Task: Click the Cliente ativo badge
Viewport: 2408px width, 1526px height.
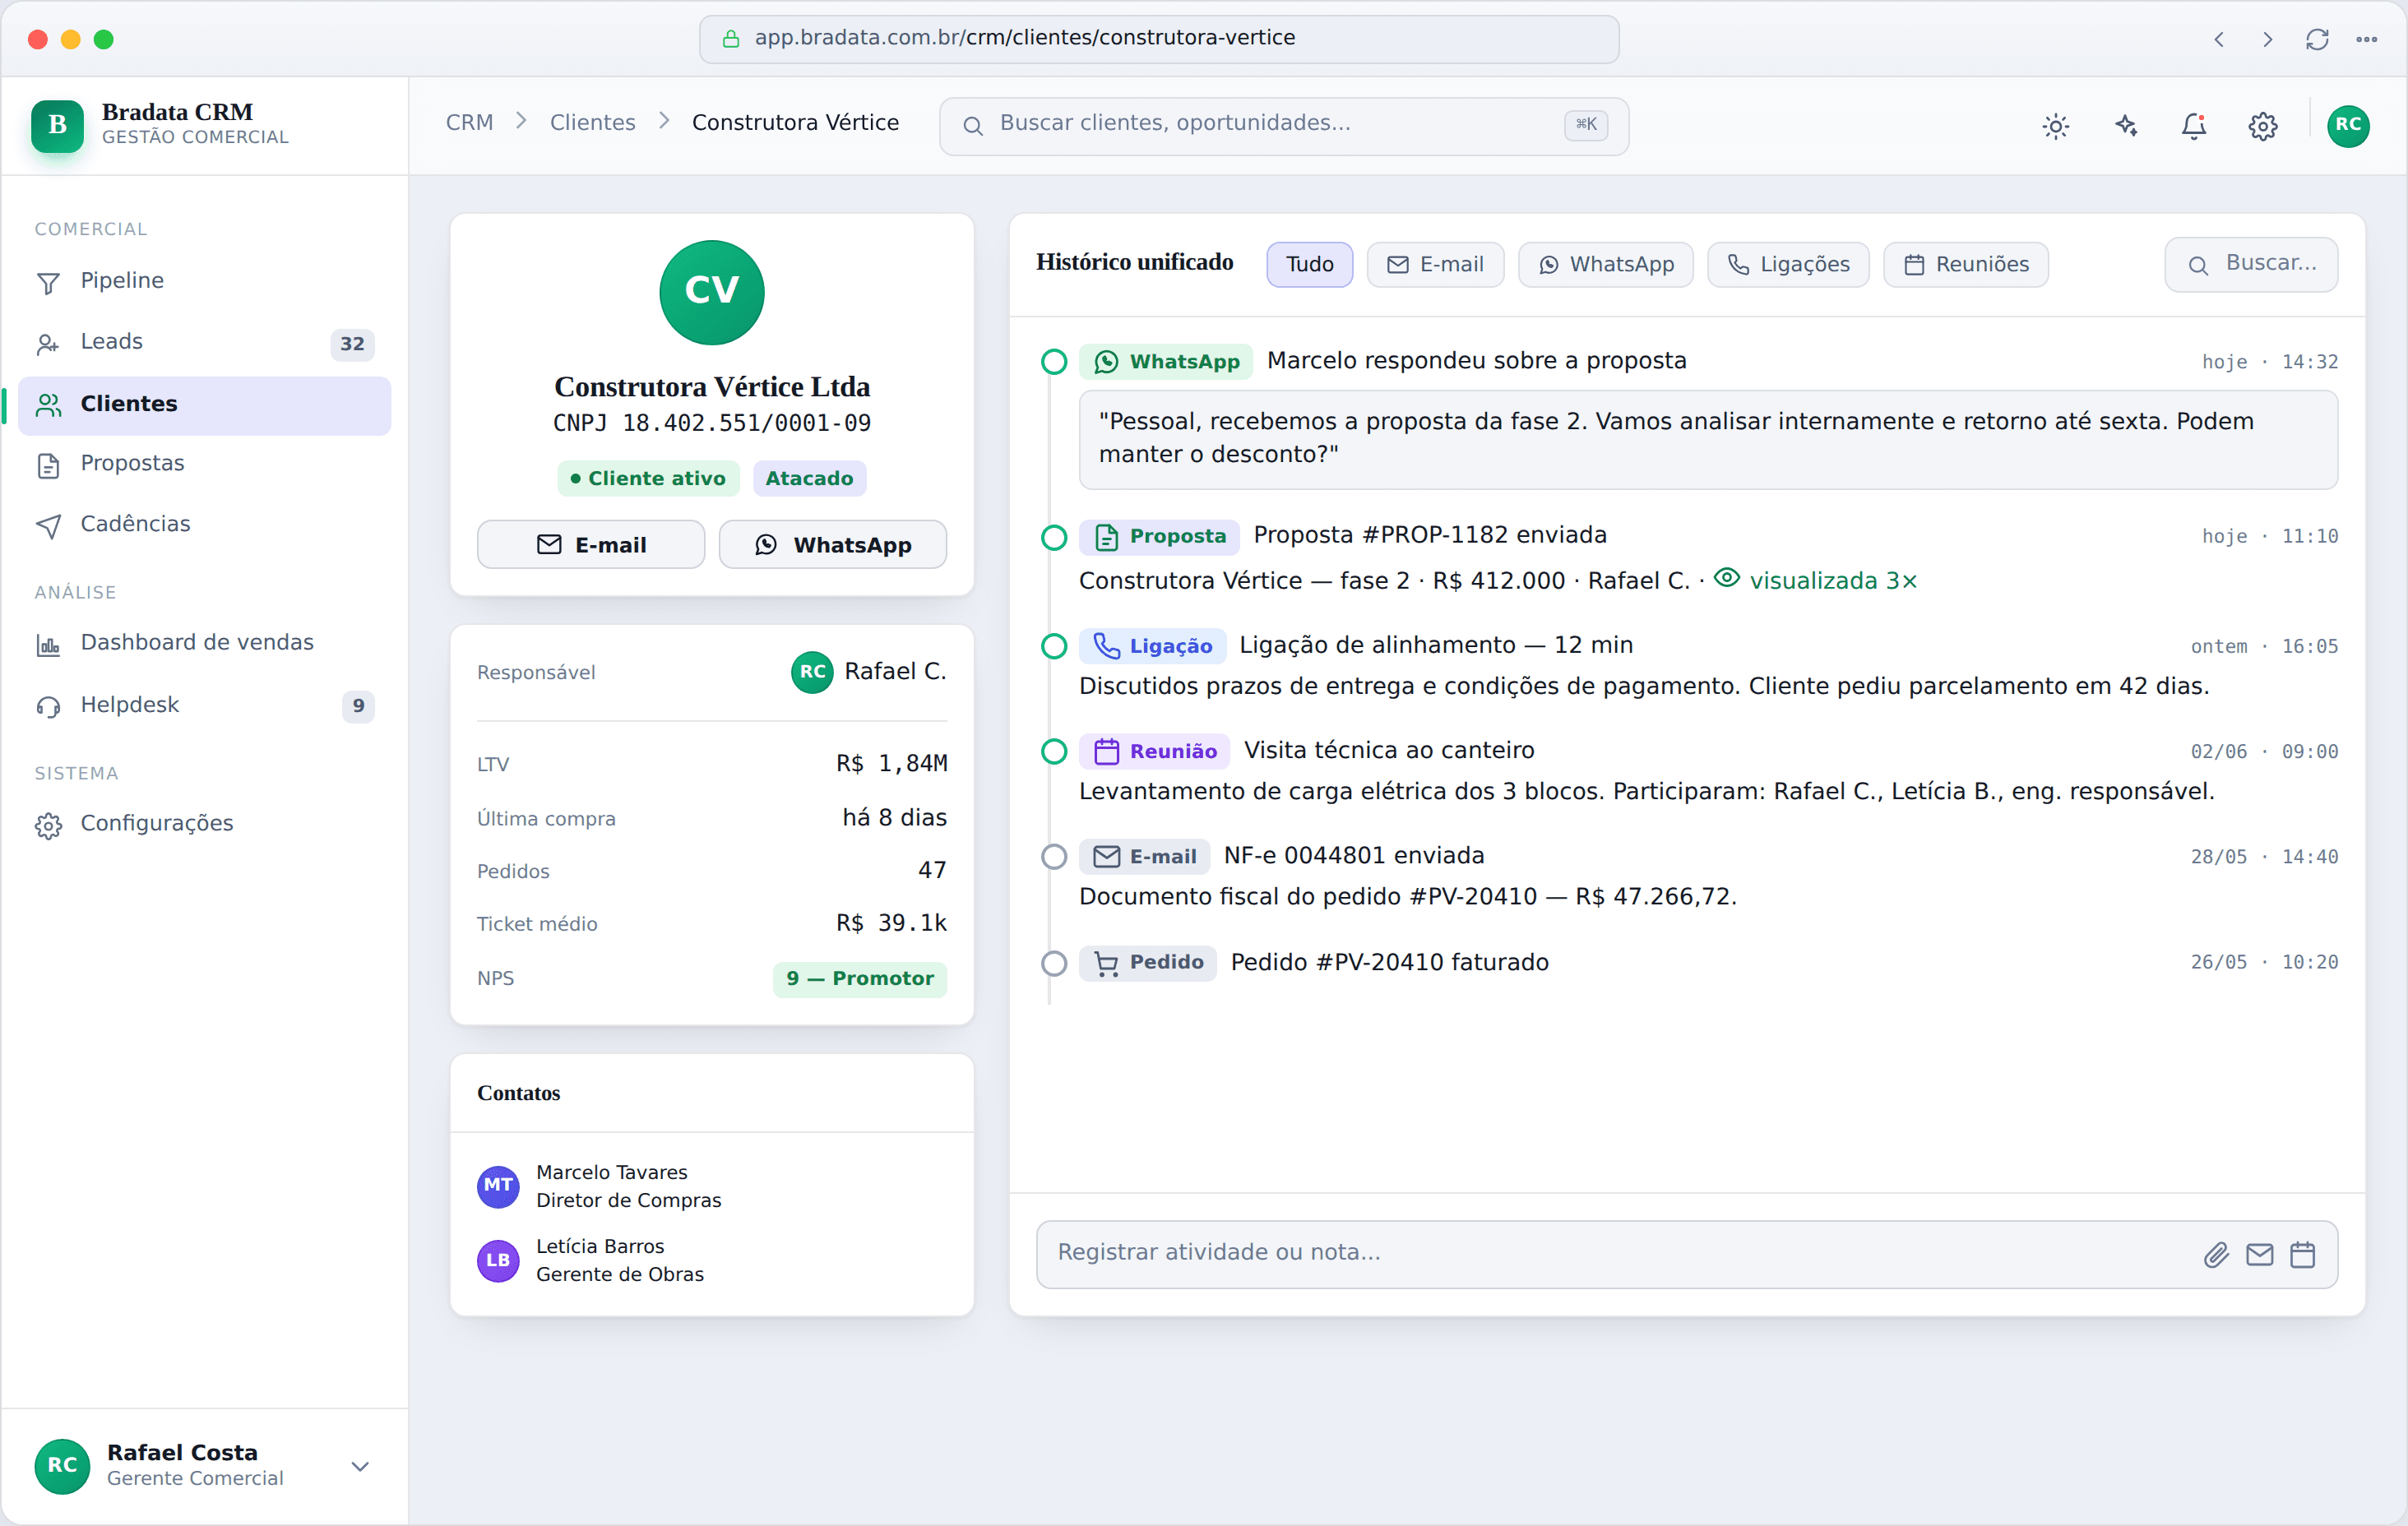Action: pyautogui.click(x=648, y=478)
